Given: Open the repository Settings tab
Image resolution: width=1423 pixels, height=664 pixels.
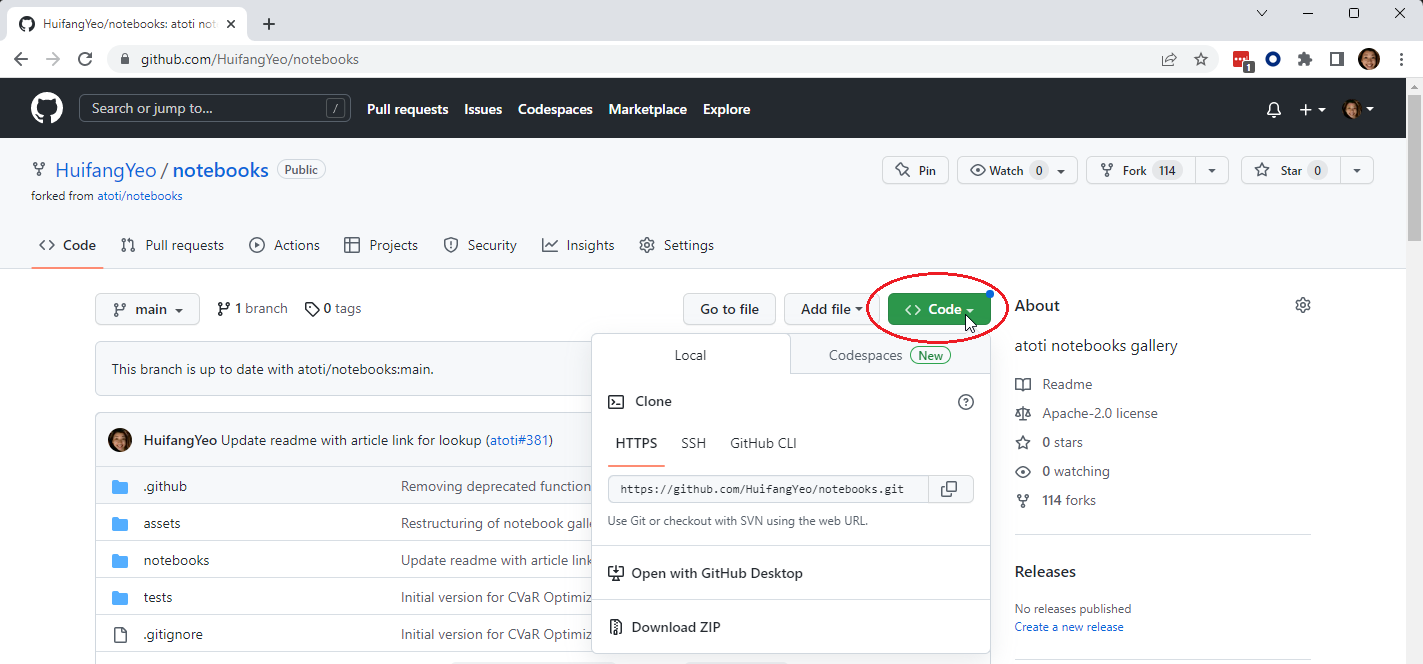Looking at the screenshot, I should pos(677,245).
